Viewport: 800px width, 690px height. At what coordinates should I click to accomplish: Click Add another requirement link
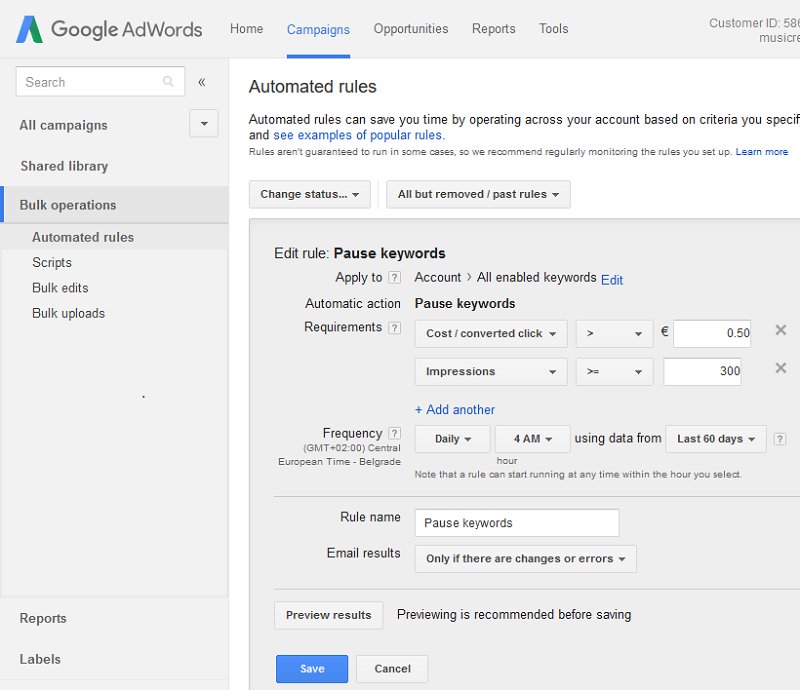455,410
